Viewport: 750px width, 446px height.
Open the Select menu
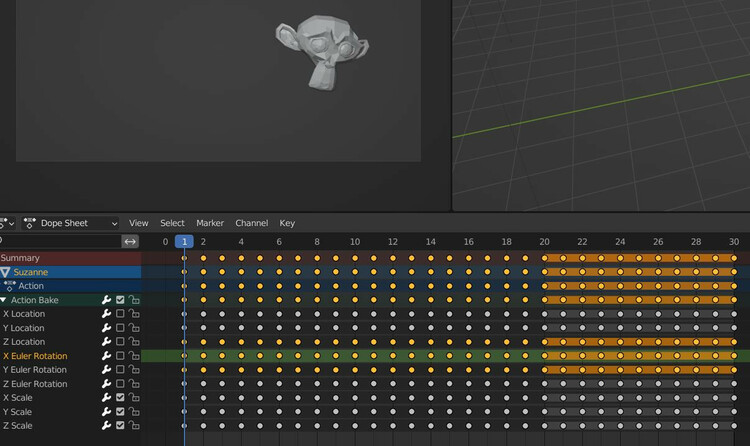click(172, 223)
